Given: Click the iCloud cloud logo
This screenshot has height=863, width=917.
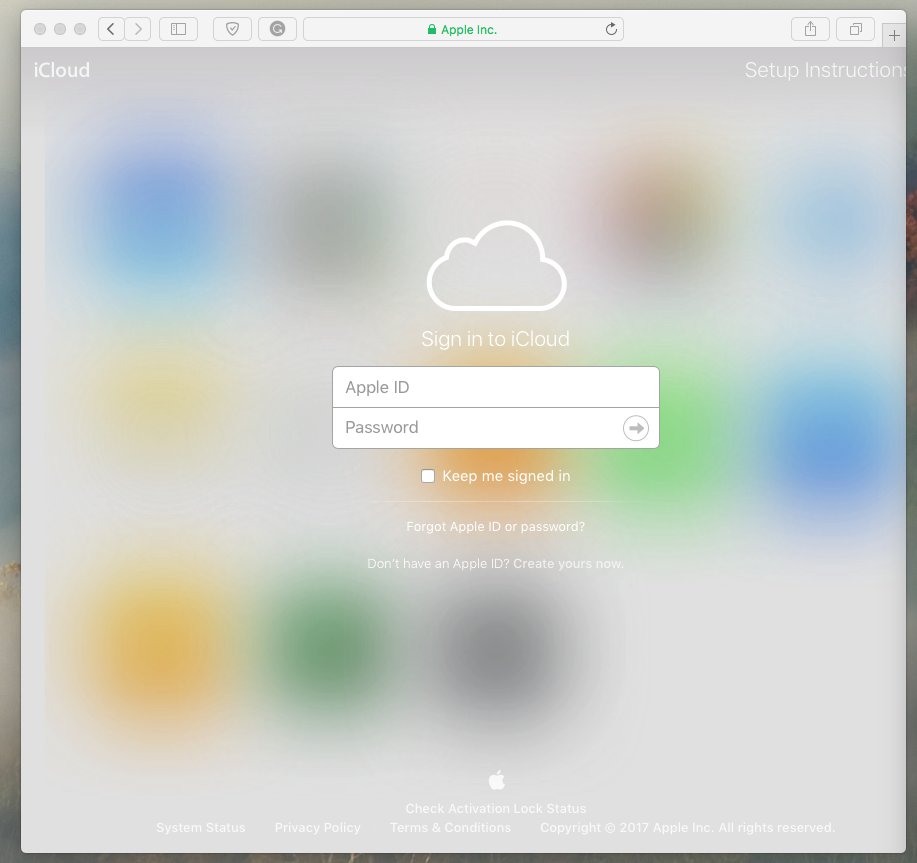Looking at the screenshot, I should [x=497, y=265].
